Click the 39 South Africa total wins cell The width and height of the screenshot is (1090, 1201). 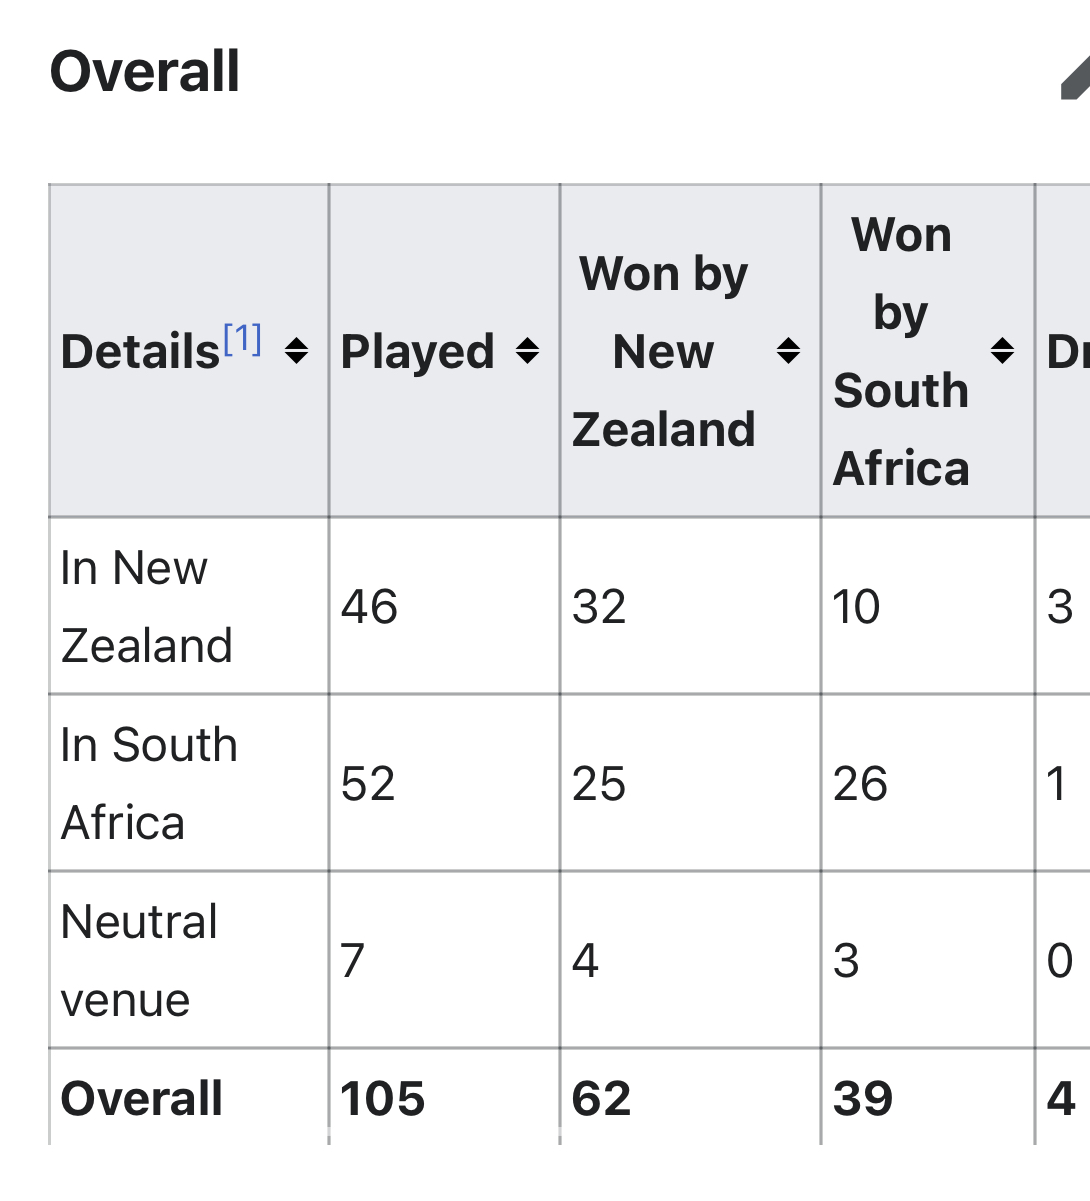click(863, 1098)
